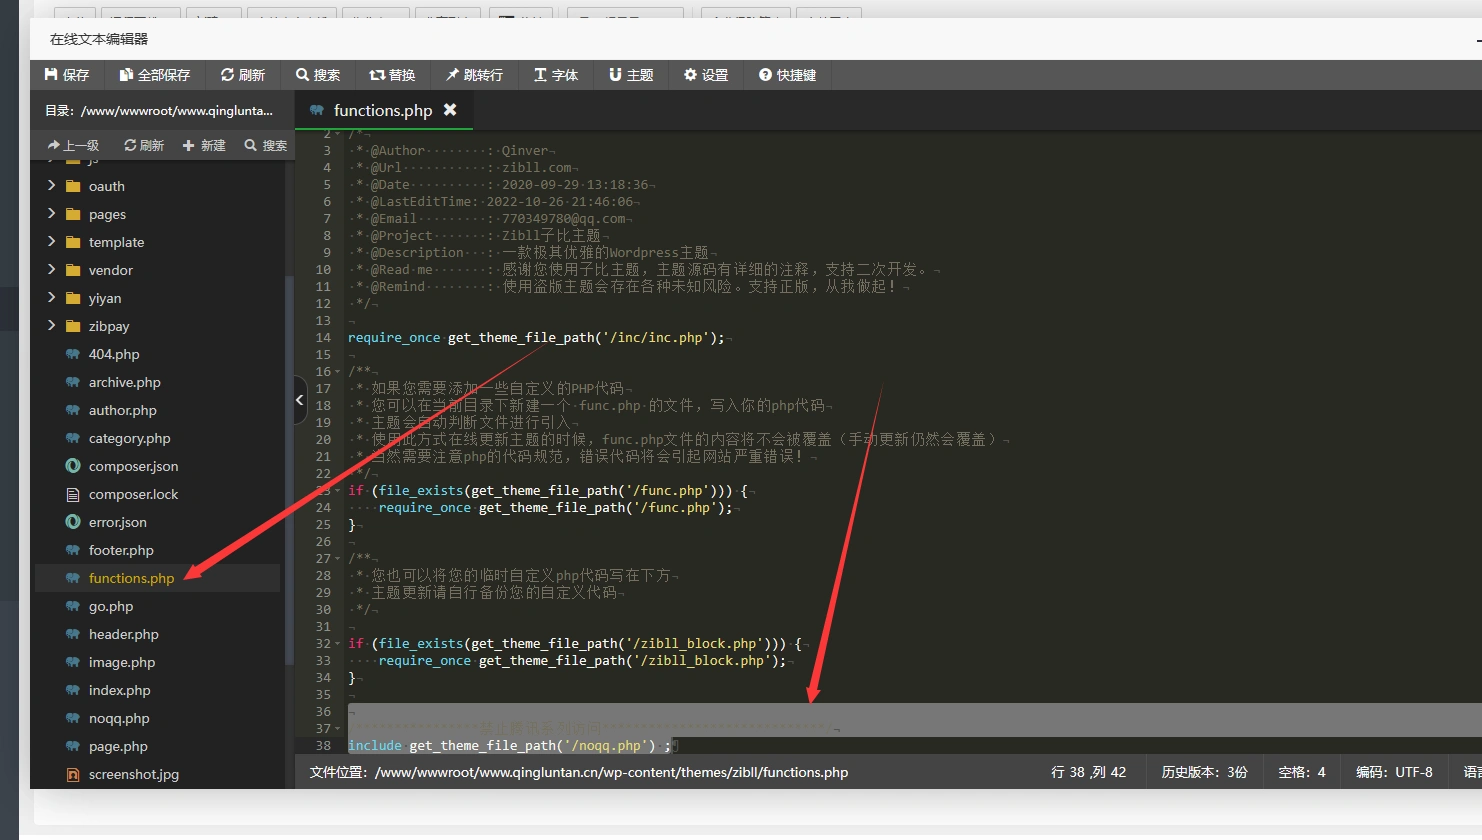Refresh the editor using 刷新 toolbar button
1482x840 pixels.
(243, 75)
